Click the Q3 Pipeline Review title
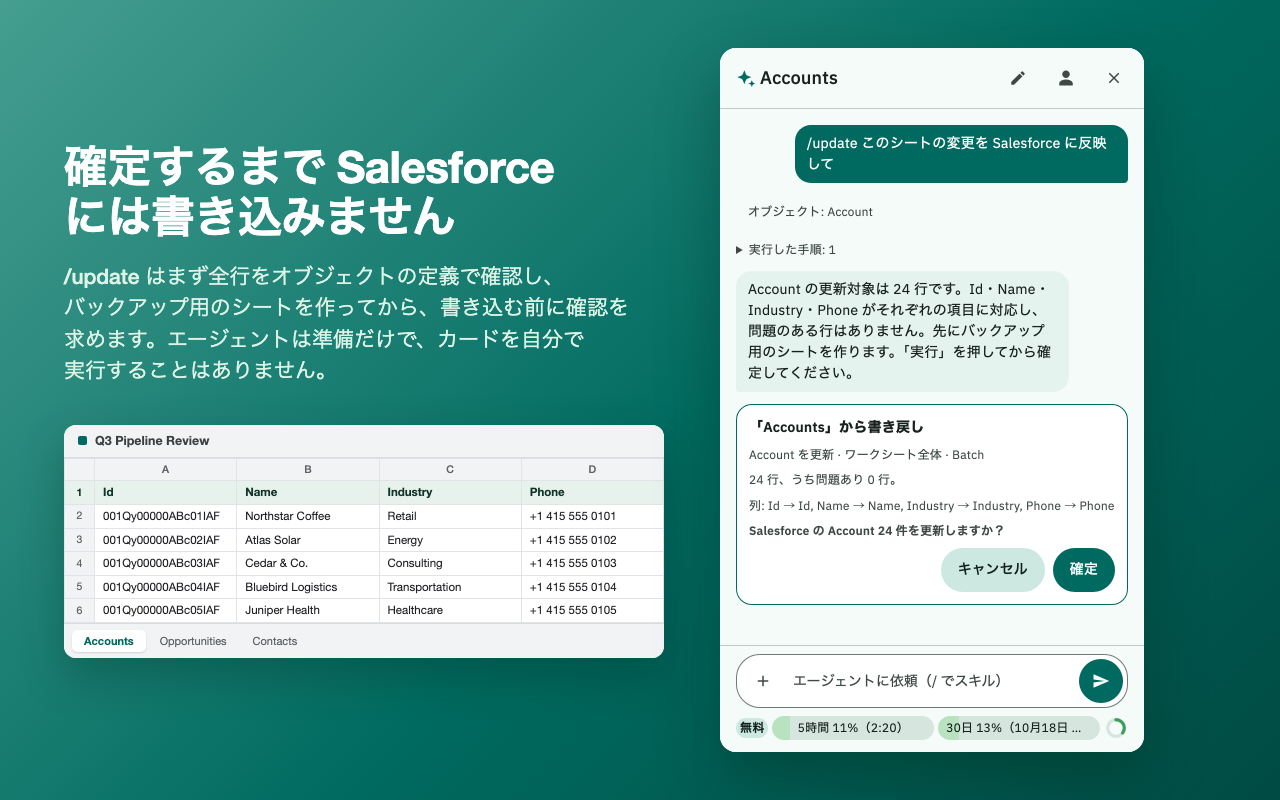Viewport: 1280px width, 800px height. (x=152, y=441)
